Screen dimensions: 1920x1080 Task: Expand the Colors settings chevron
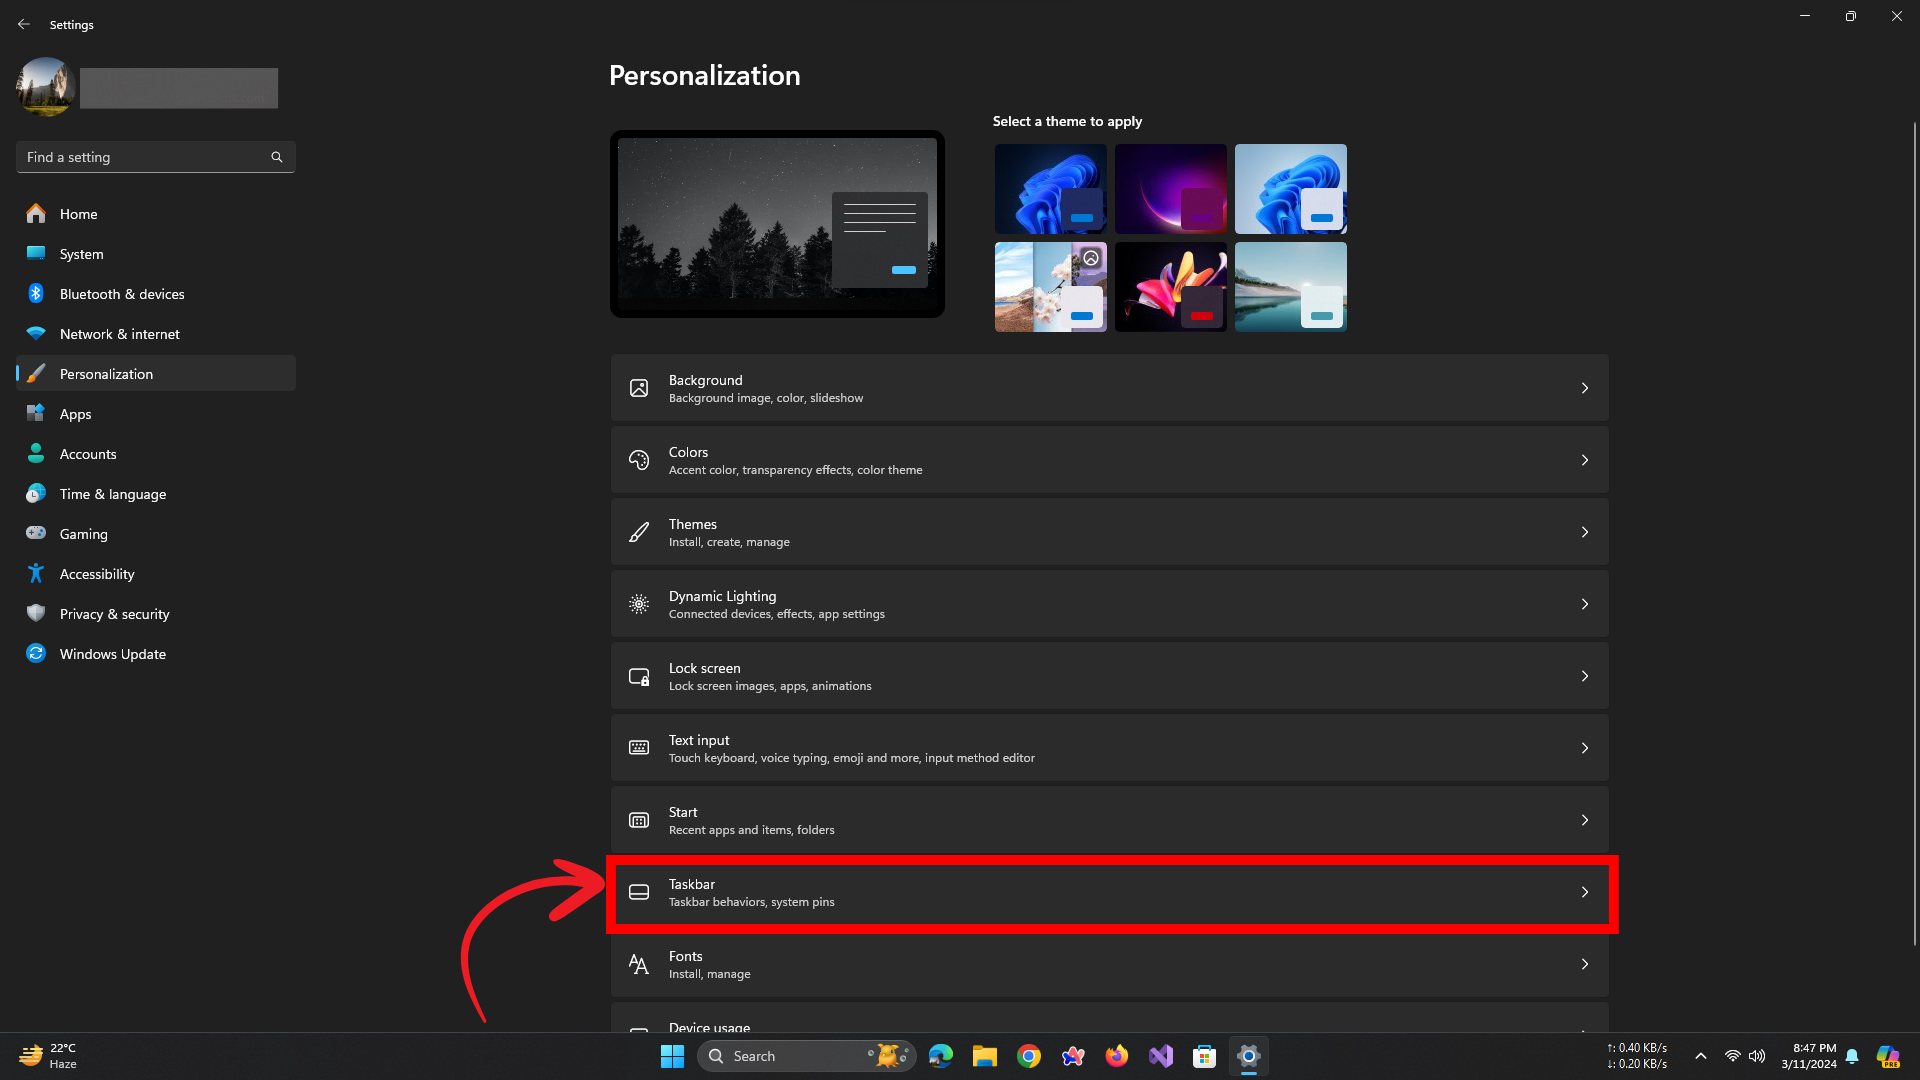(x=1585, y=460)
